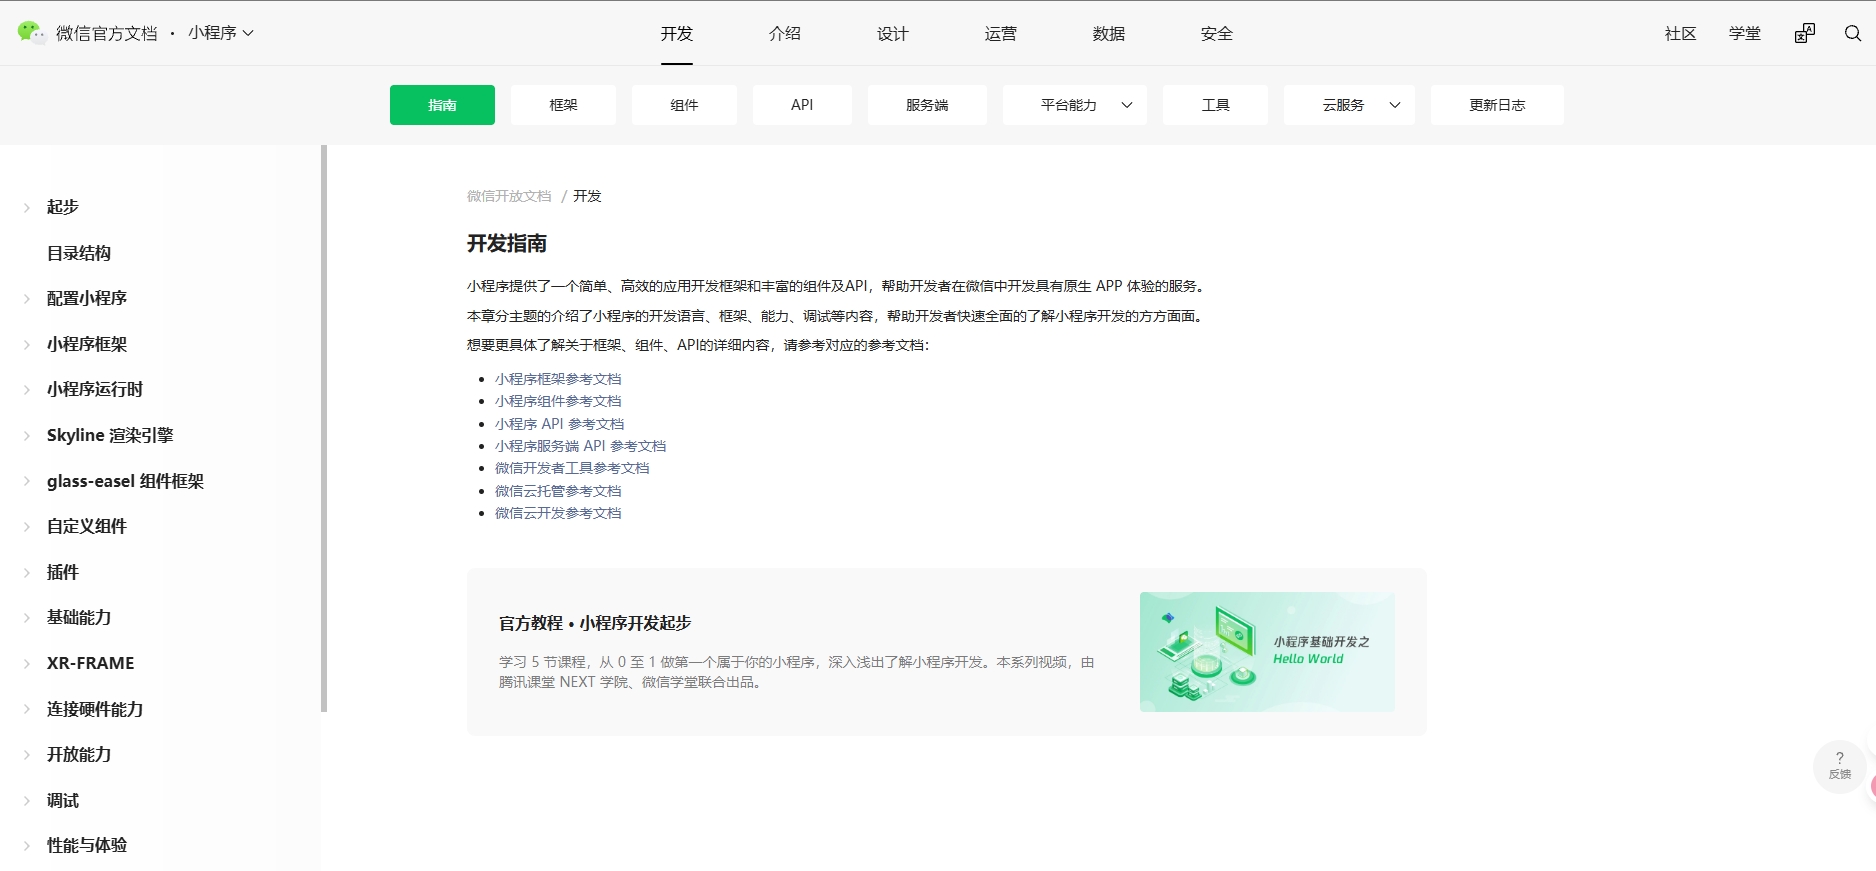This screenshot has height=871, width=1876.
Task: Open the 小程序 platform dropdown
Action: pyautogui.click(x=221, y=33)
